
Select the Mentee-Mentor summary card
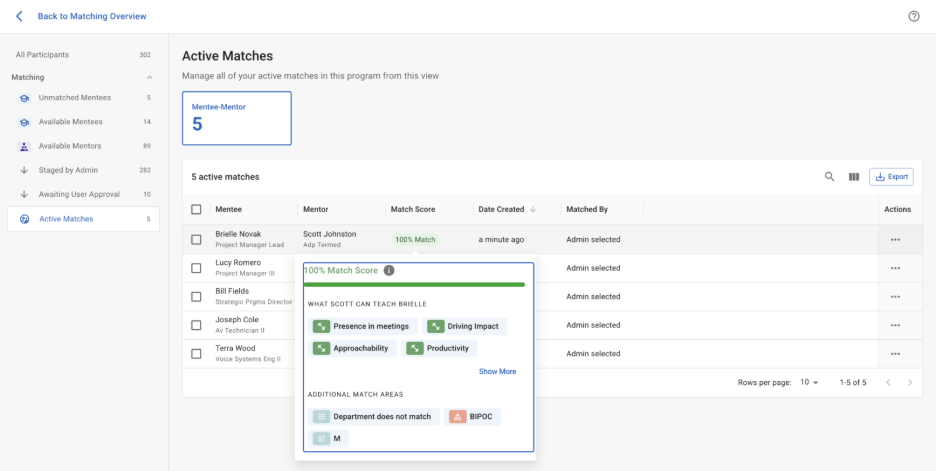pos(237,118)
